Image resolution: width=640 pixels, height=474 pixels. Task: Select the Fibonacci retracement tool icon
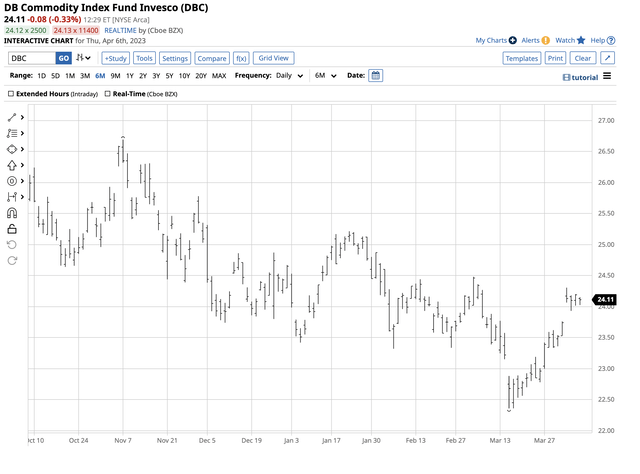[x=12, y=134]
